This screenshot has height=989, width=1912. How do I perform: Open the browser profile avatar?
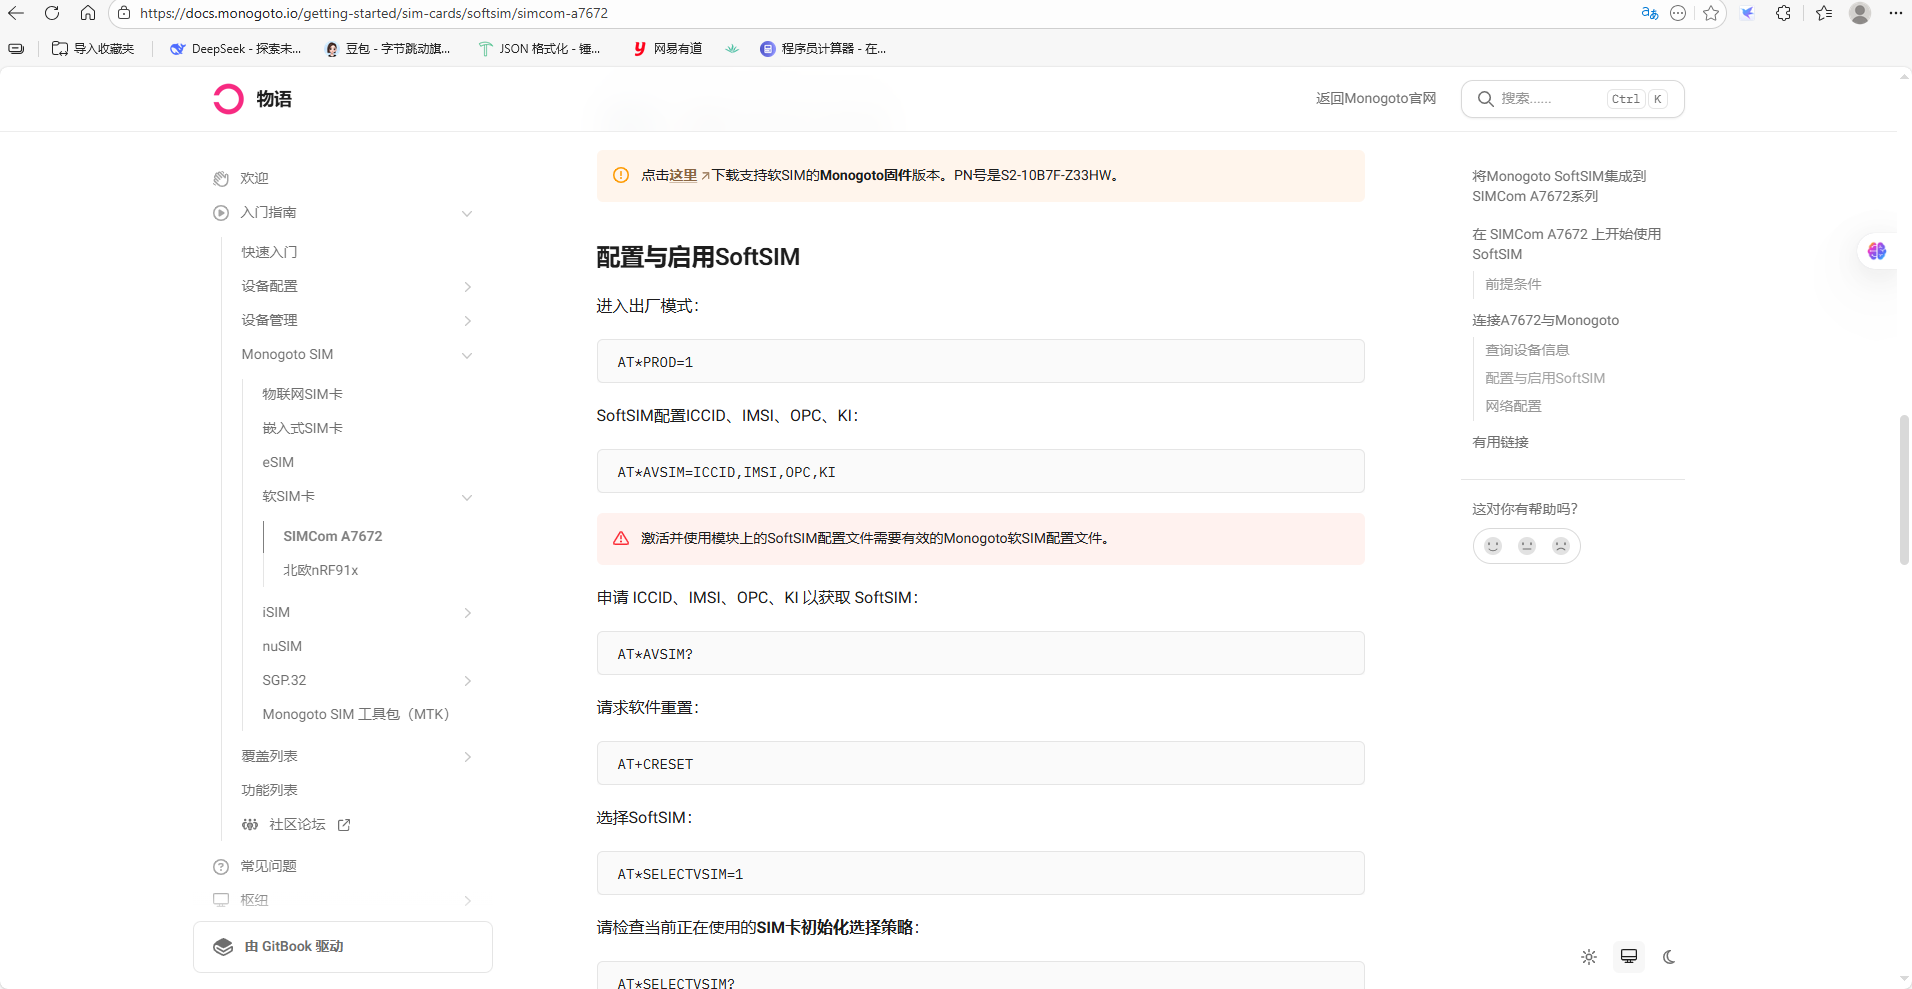[1860, 13]
